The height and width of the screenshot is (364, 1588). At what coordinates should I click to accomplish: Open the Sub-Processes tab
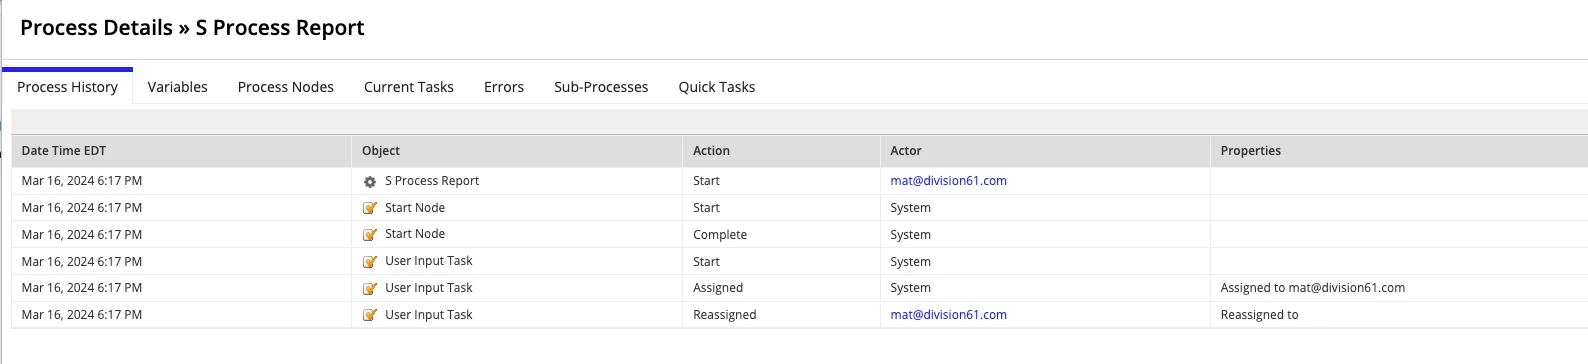pos(601,87)
